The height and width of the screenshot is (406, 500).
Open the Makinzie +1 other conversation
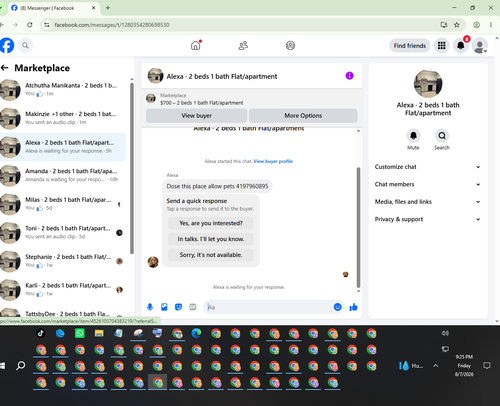(x=63, y=118)
